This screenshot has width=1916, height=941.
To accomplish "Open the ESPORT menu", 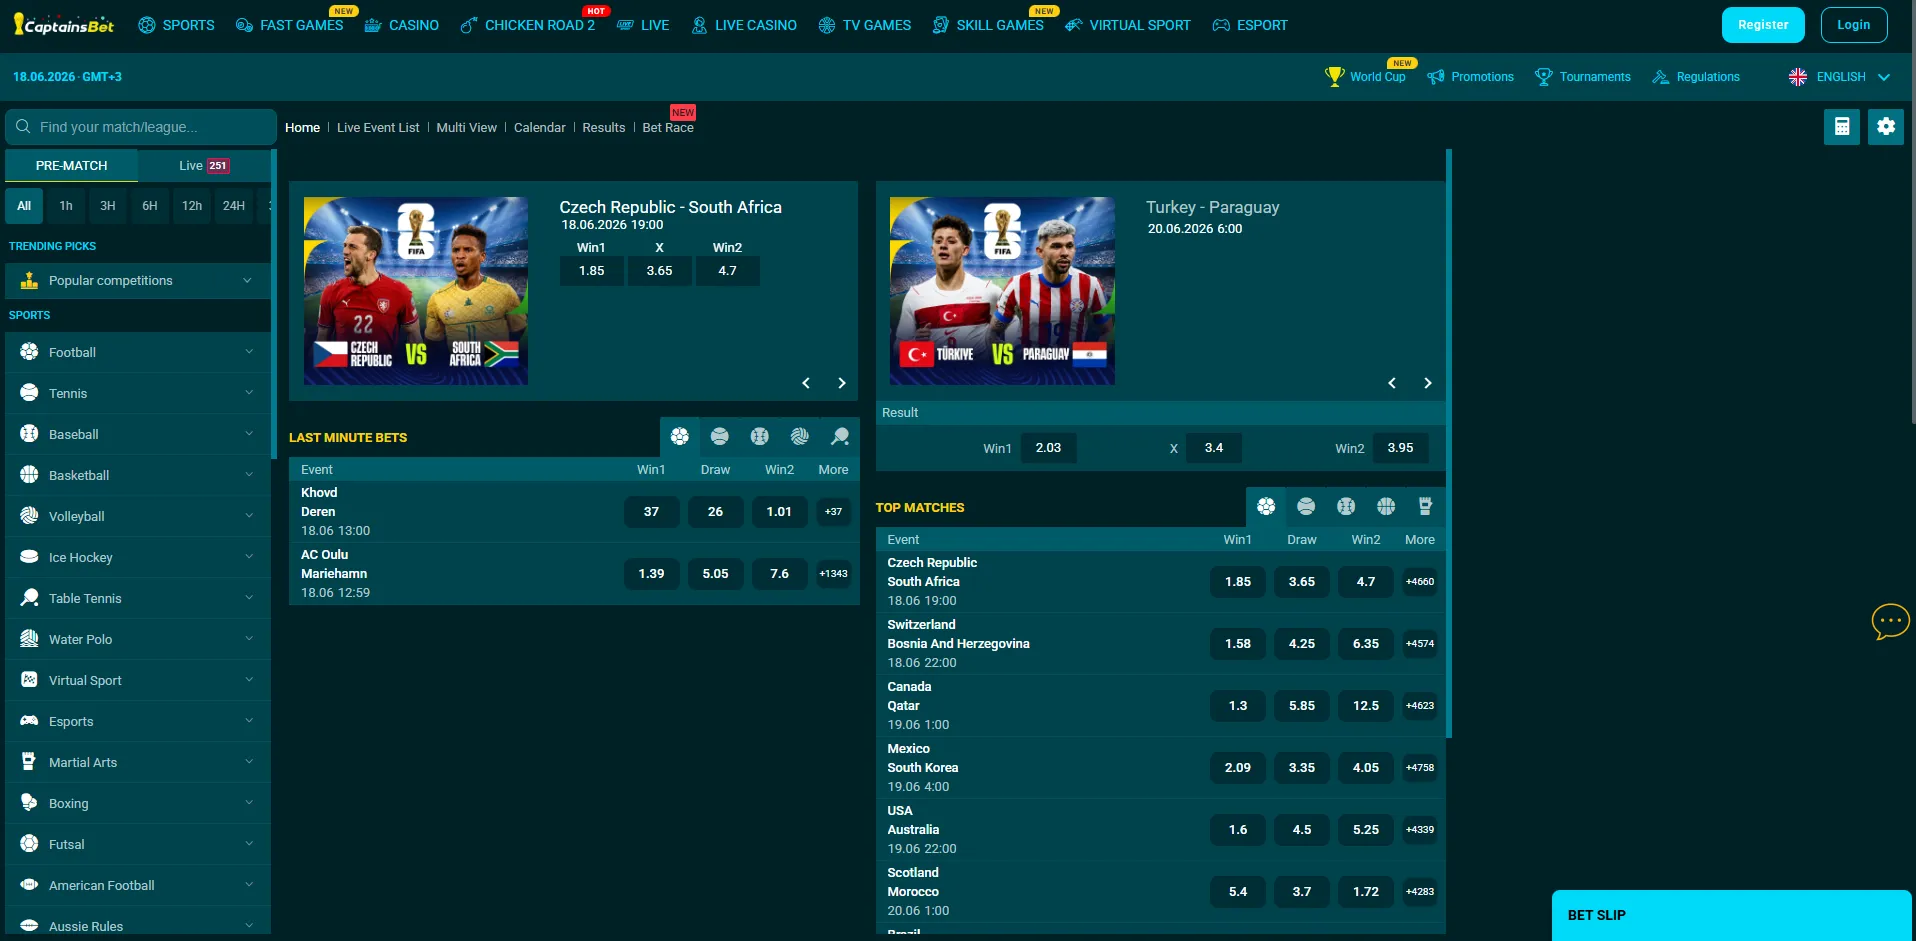I will click(1250, 25).
